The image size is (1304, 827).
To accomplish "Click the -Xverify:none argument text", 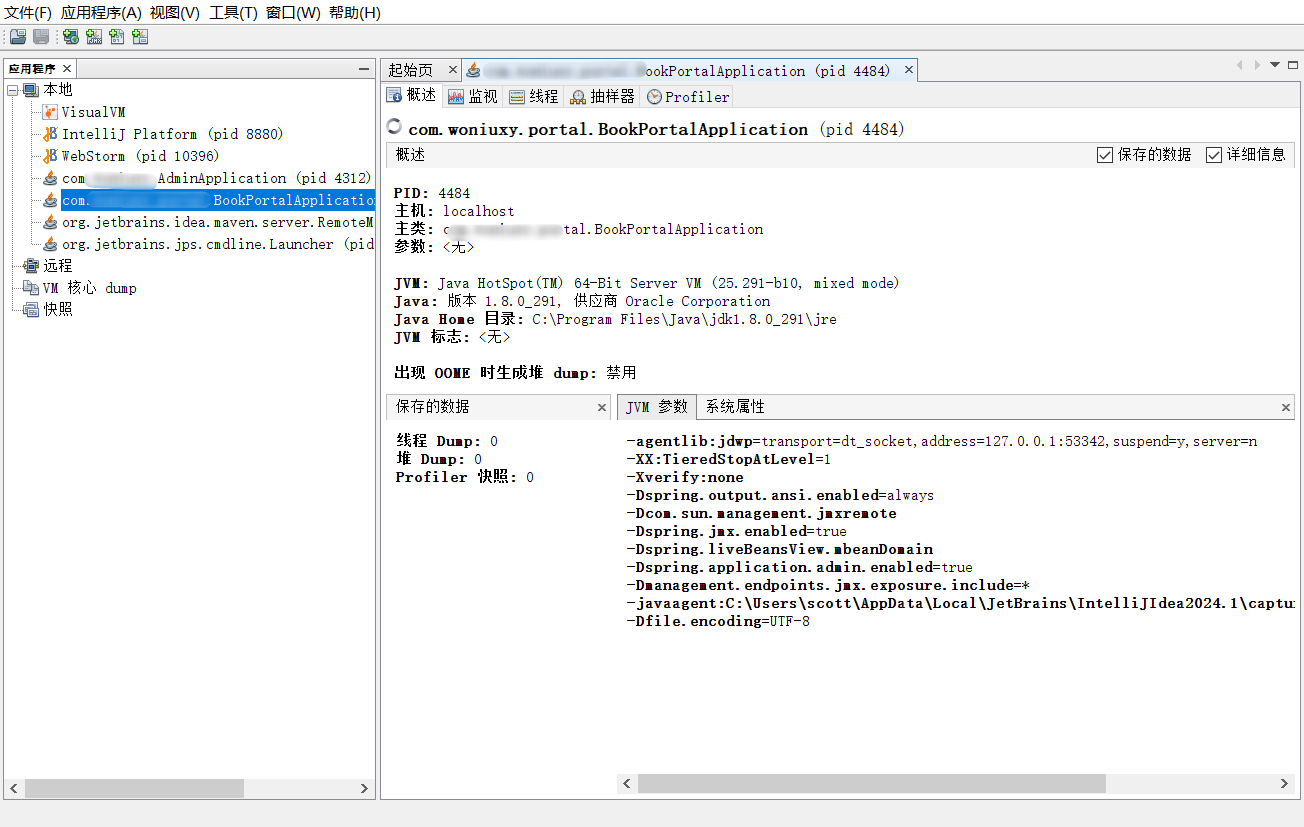I will point(685,477).
